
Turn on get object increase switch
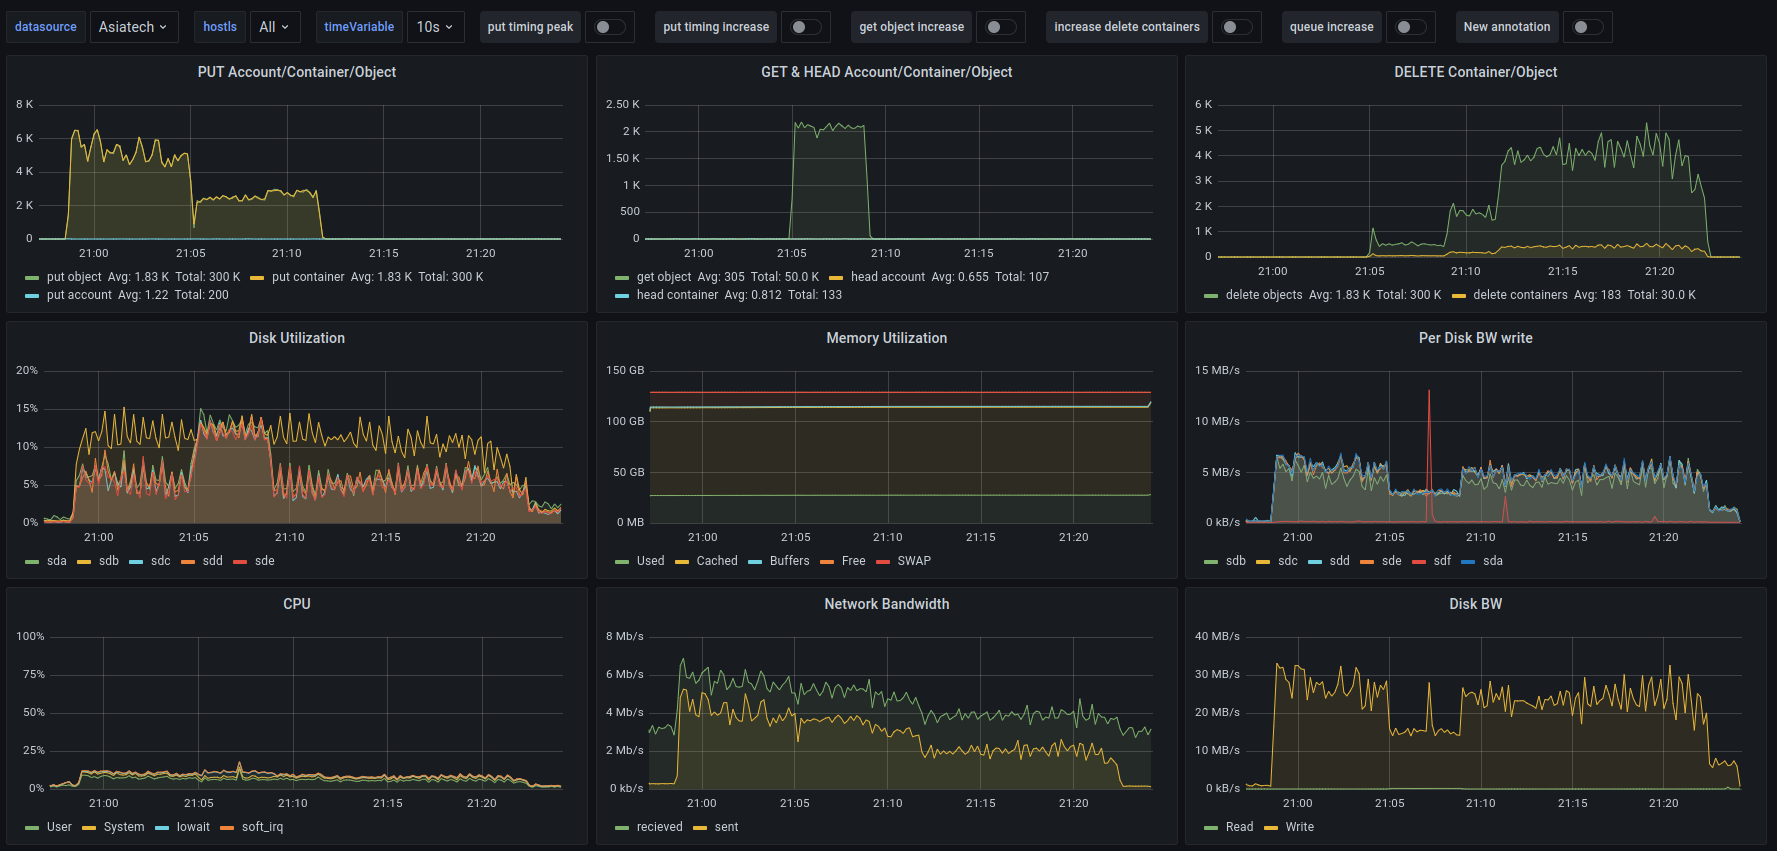(1000, 27)
